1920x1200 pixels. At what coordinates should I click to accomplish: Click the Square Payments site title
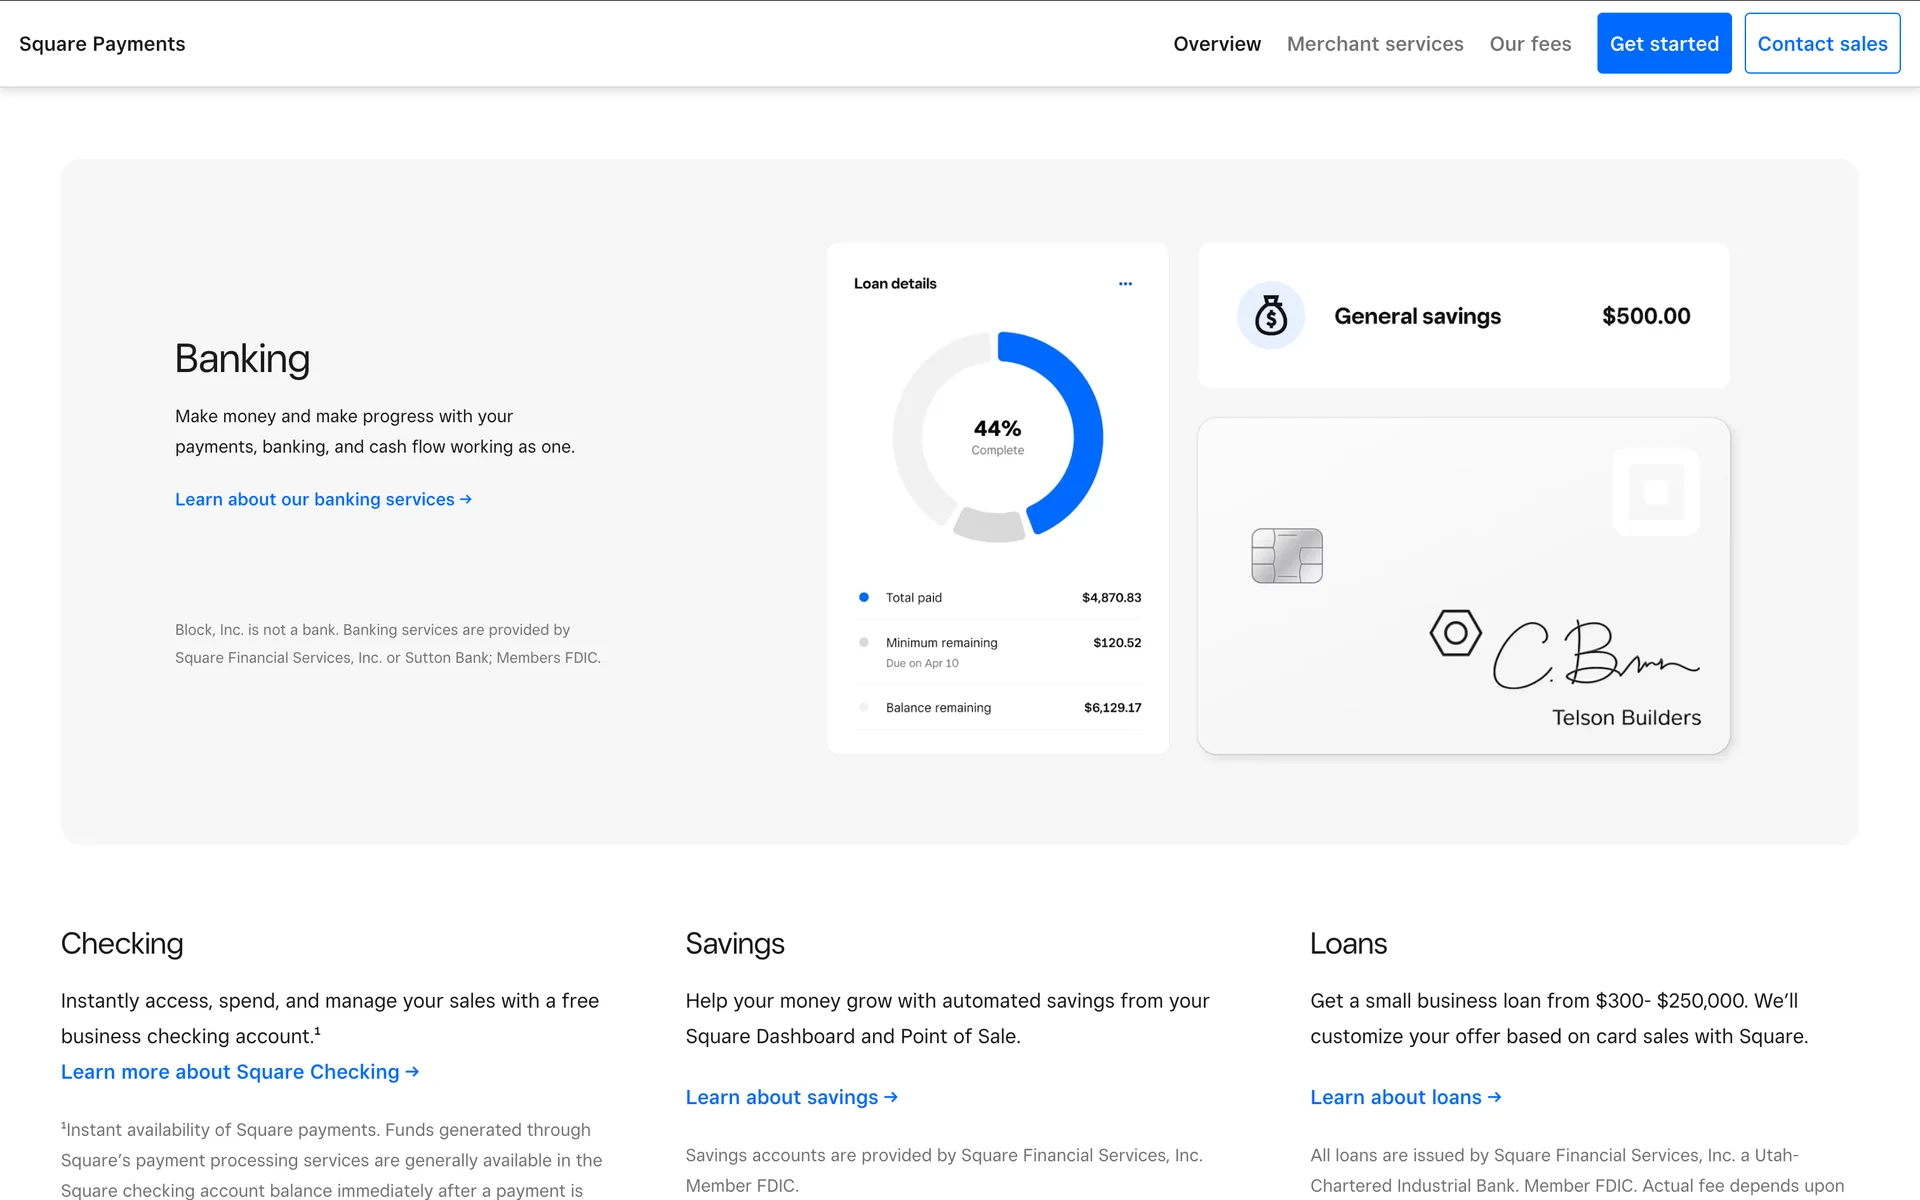102,44
